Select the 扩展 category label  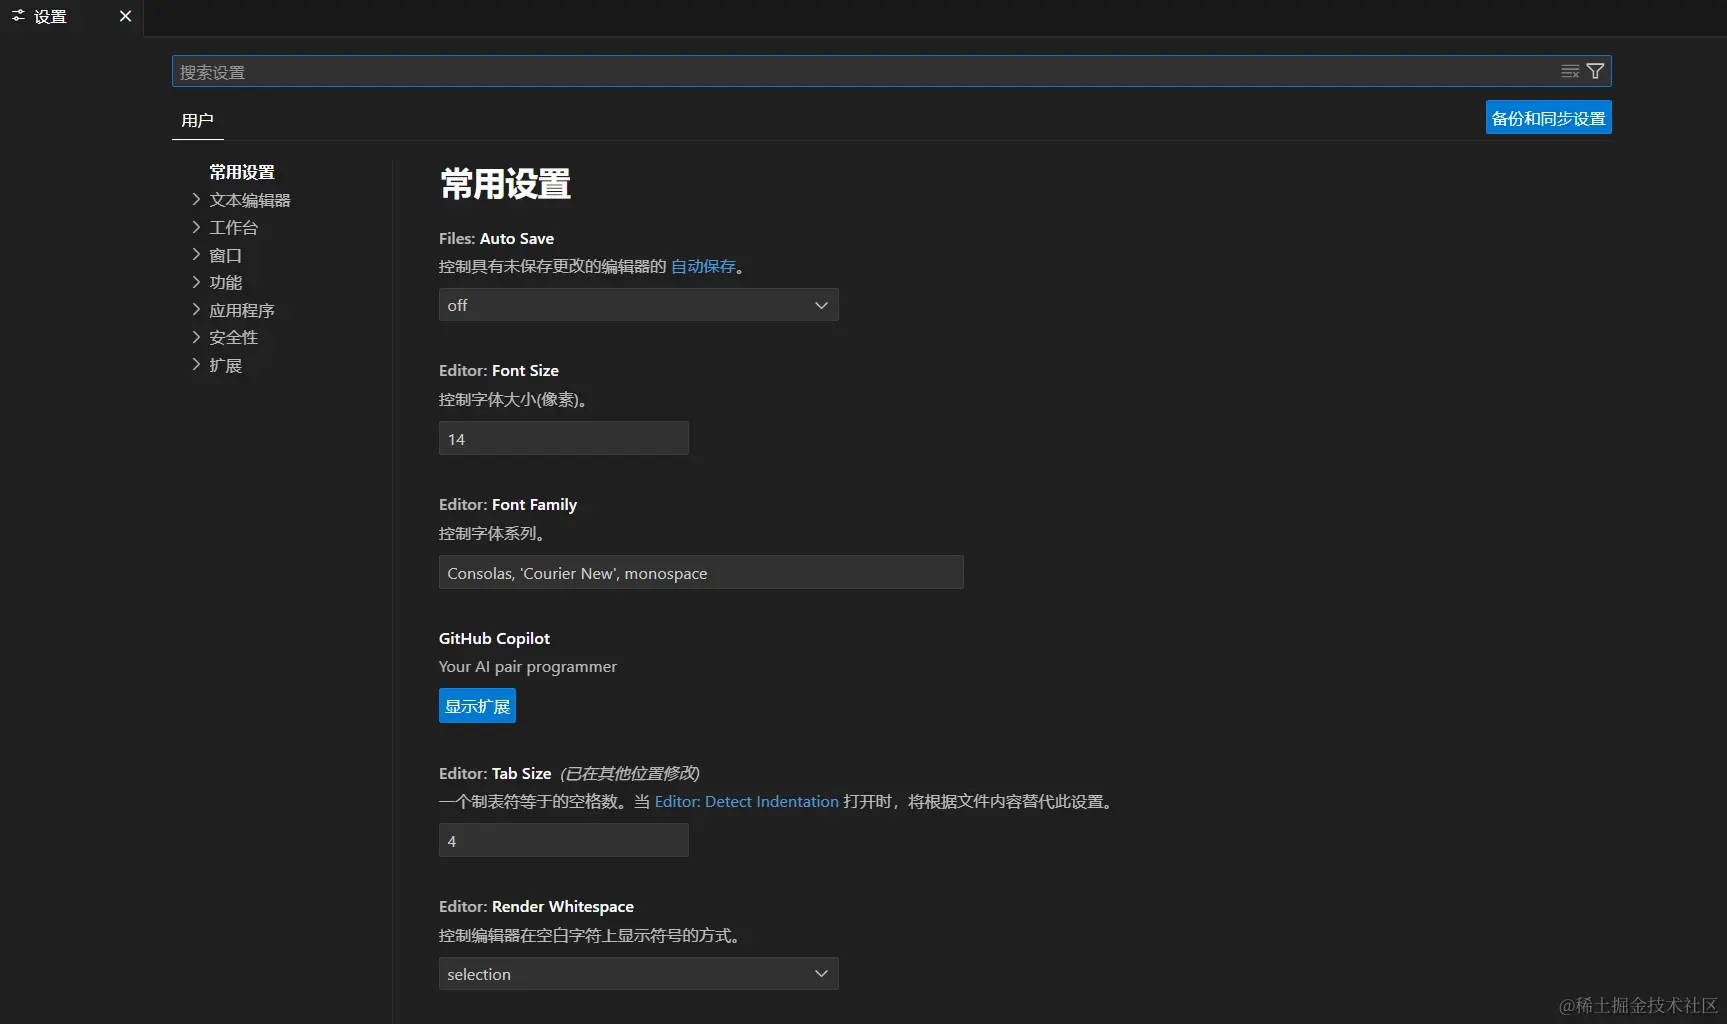click(x=226, y=365)
